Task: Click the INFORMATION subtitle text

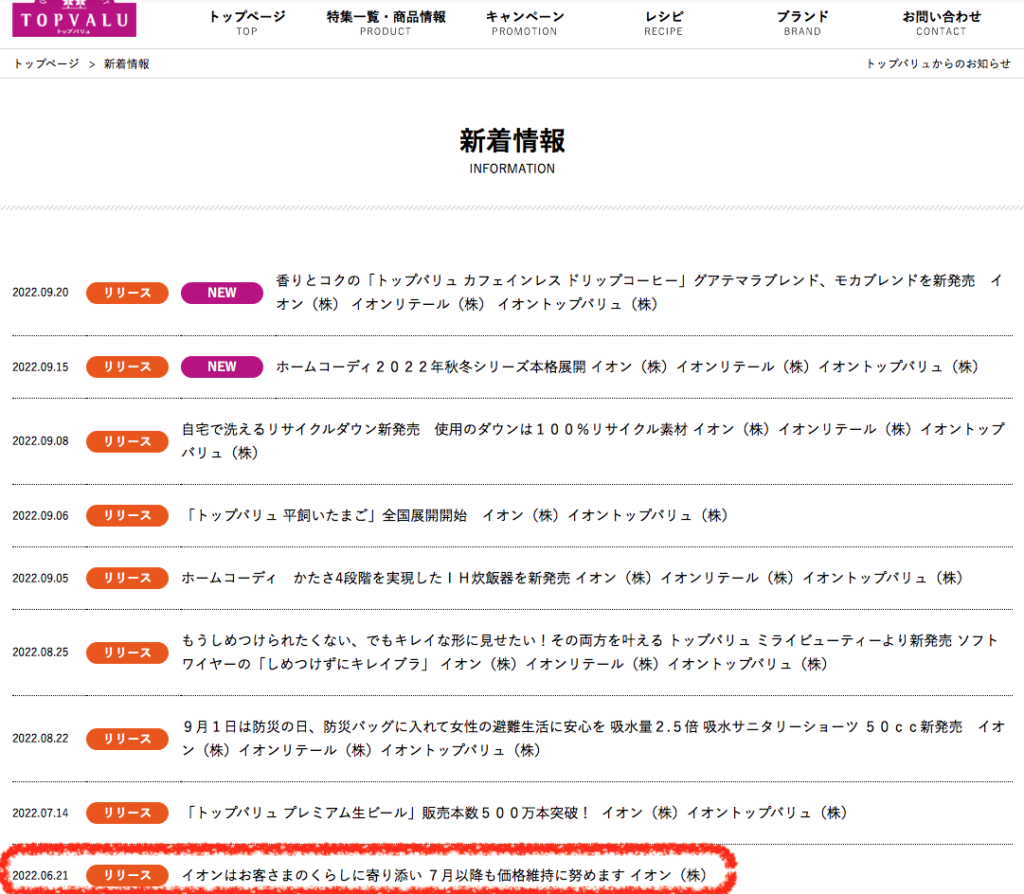Action: [x=512, y=168]
